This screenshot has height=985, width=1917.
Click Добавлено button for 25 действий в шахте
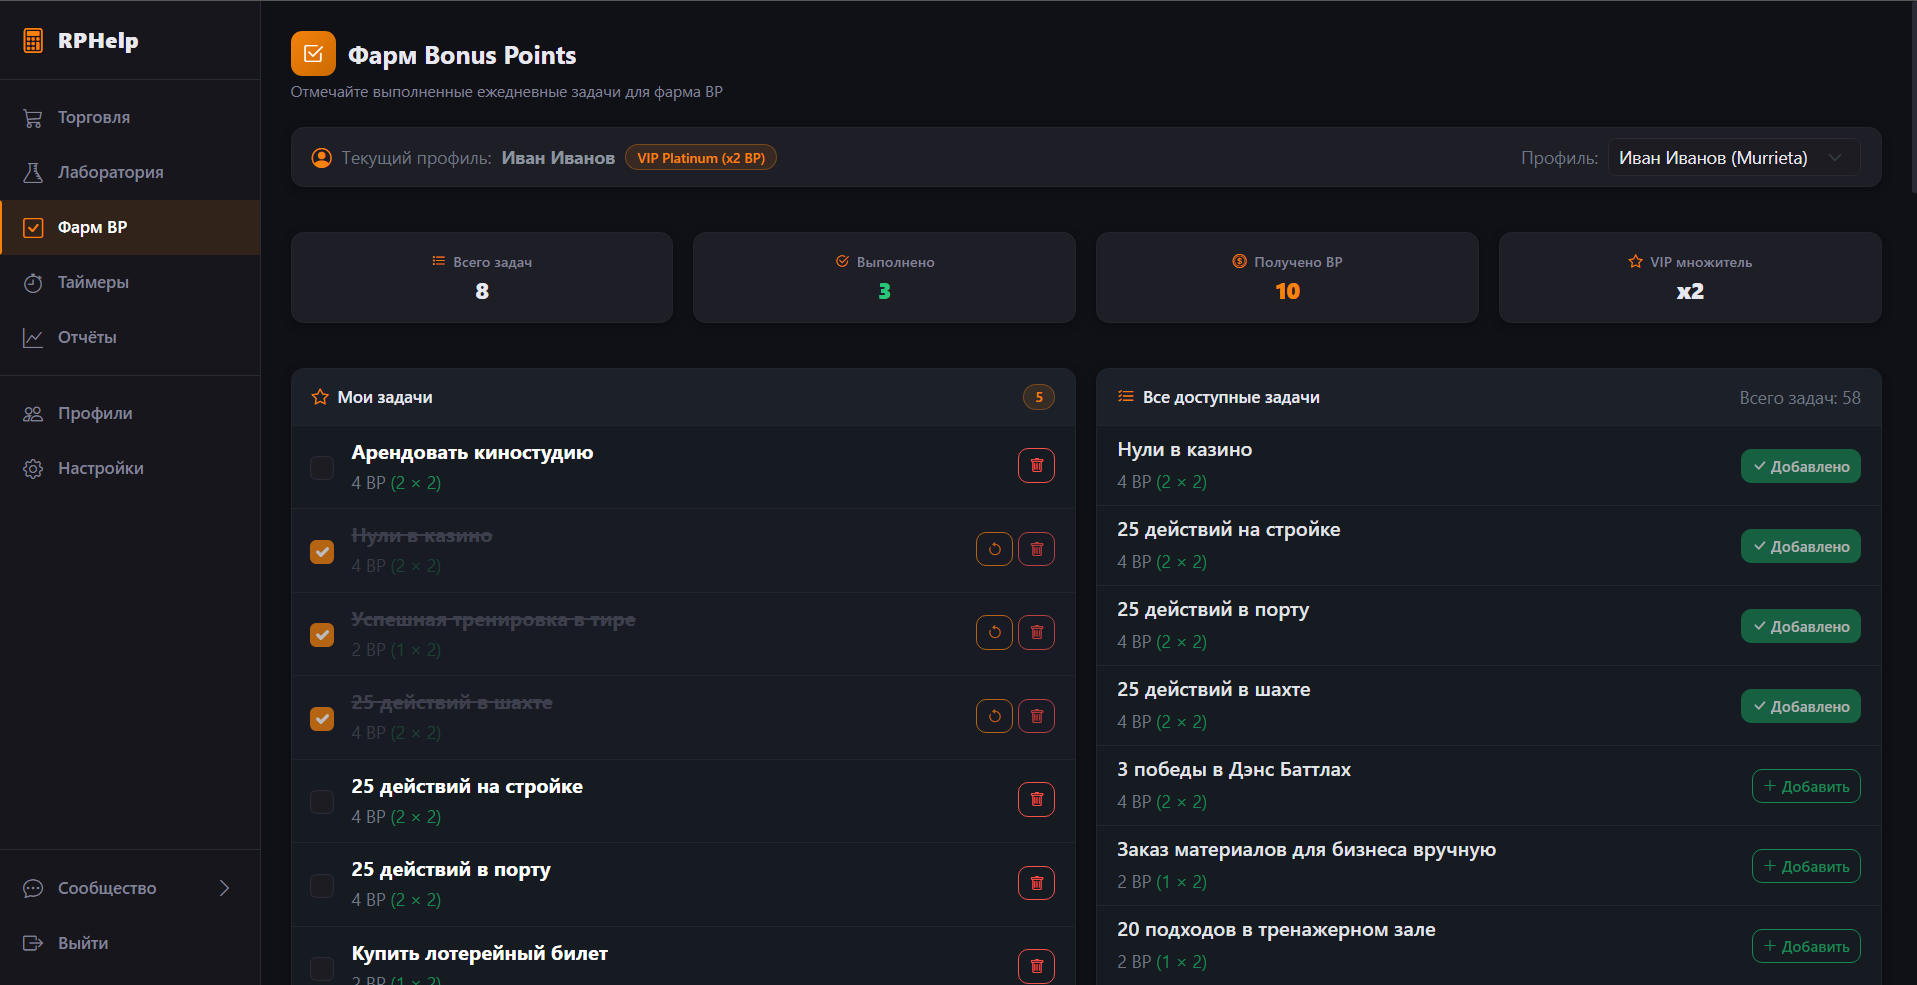[1800, 706]
